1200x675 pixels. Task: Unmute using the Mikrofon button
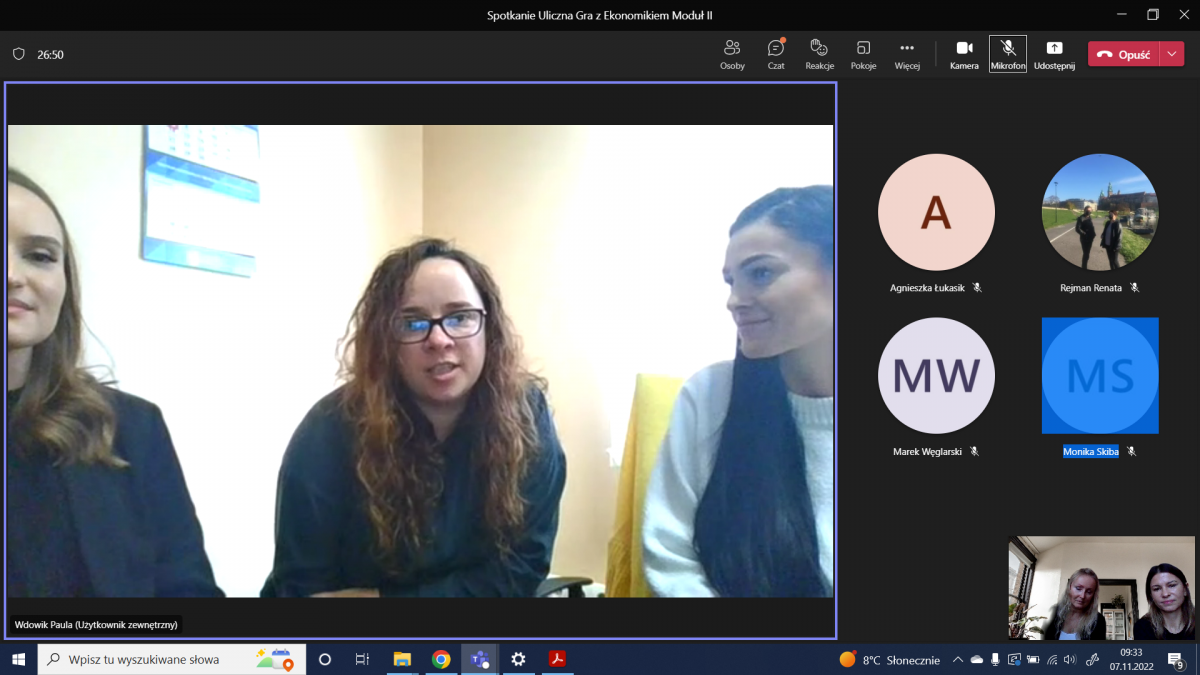[x=1008, y=54]
